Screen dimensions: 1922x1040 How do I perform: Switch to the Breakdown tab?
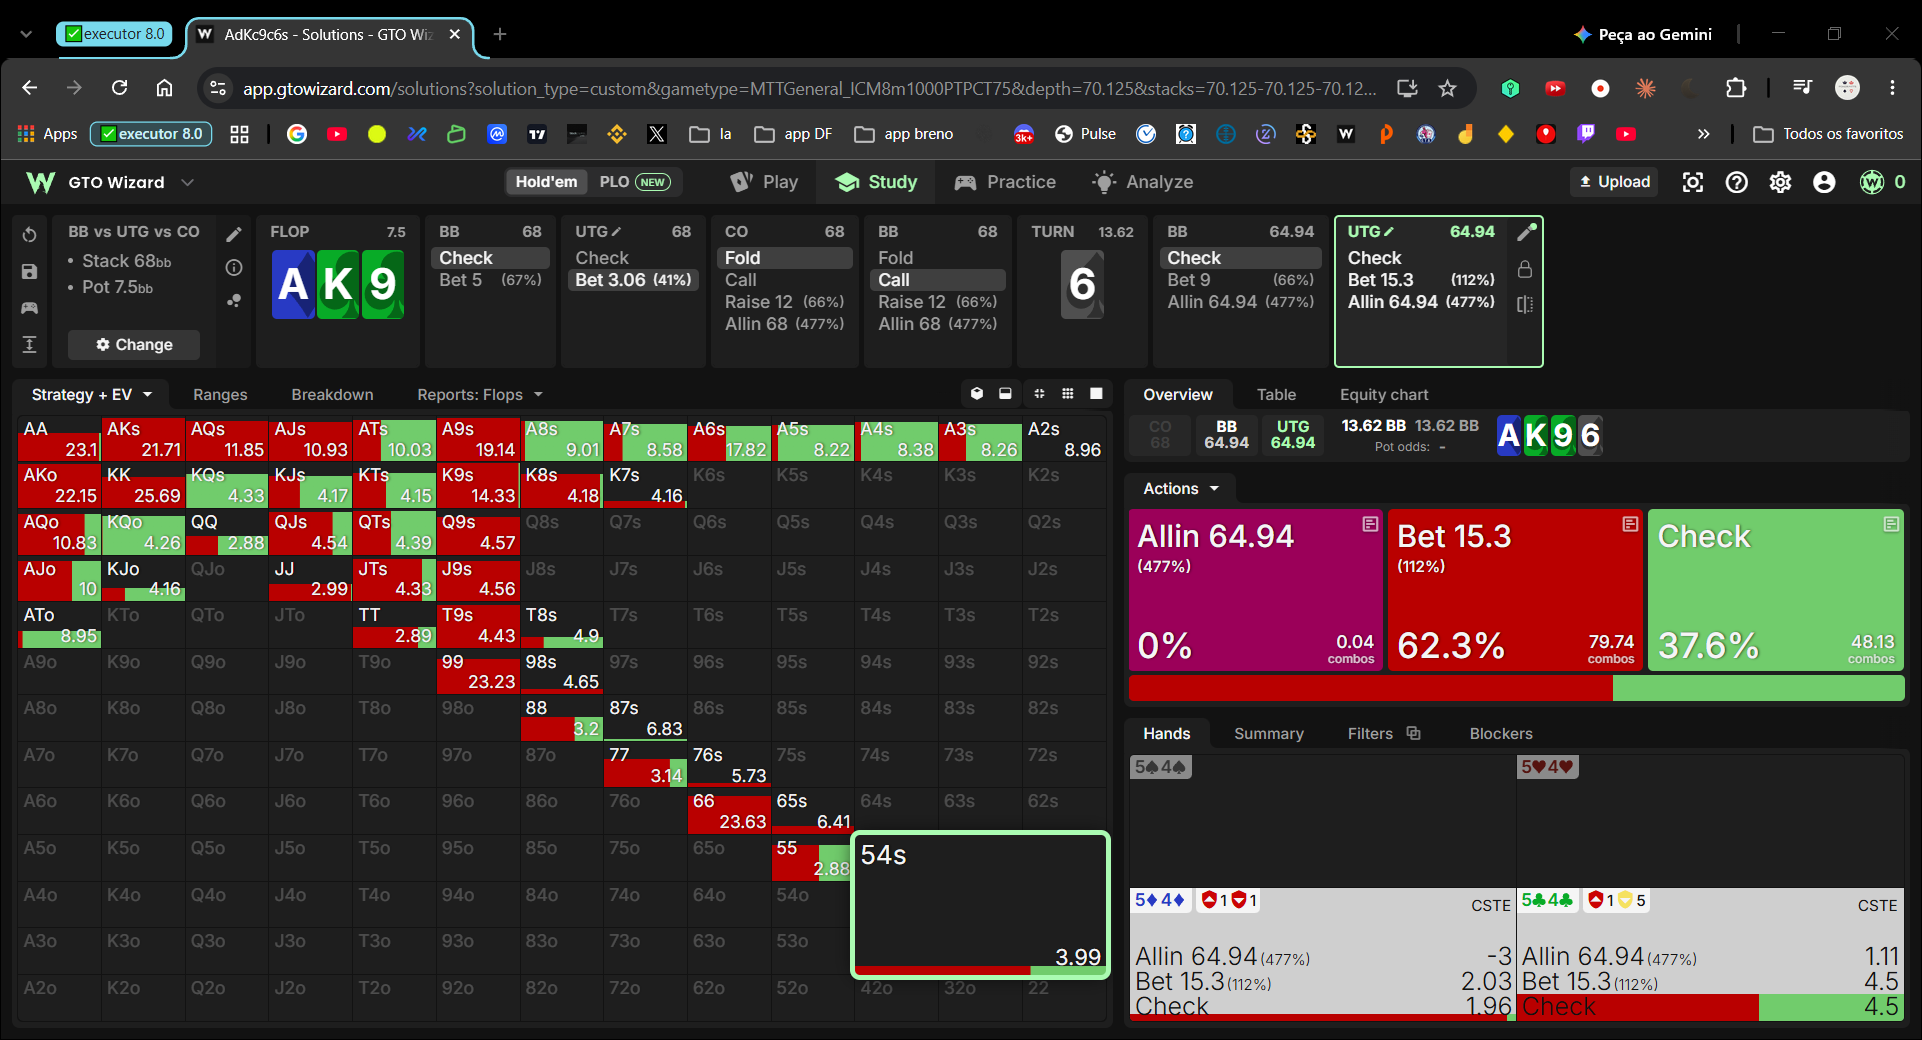(x=332, y=395)
